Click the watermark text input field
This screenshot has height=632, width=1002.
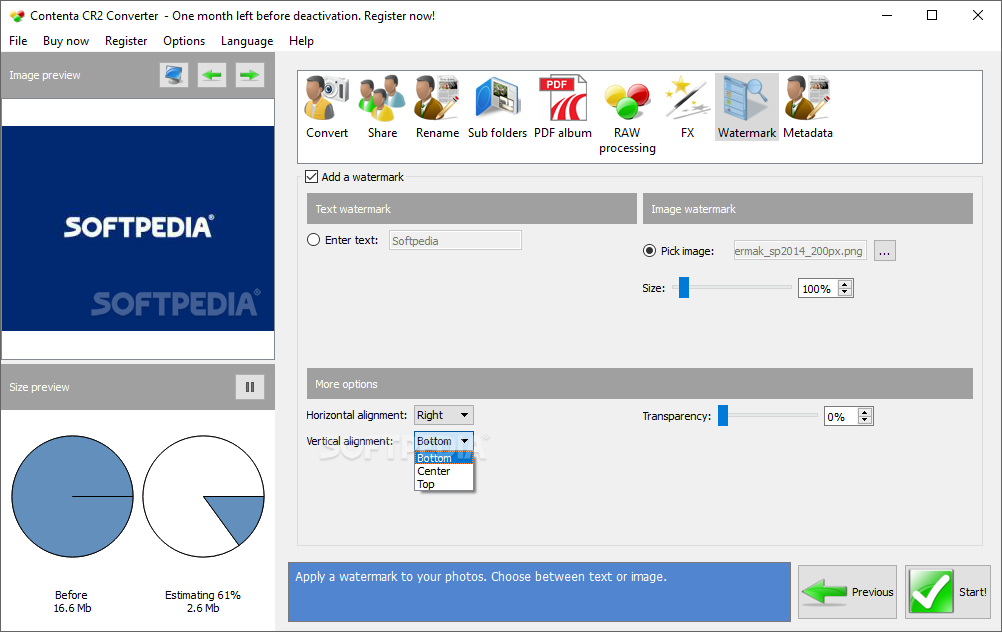455,240
